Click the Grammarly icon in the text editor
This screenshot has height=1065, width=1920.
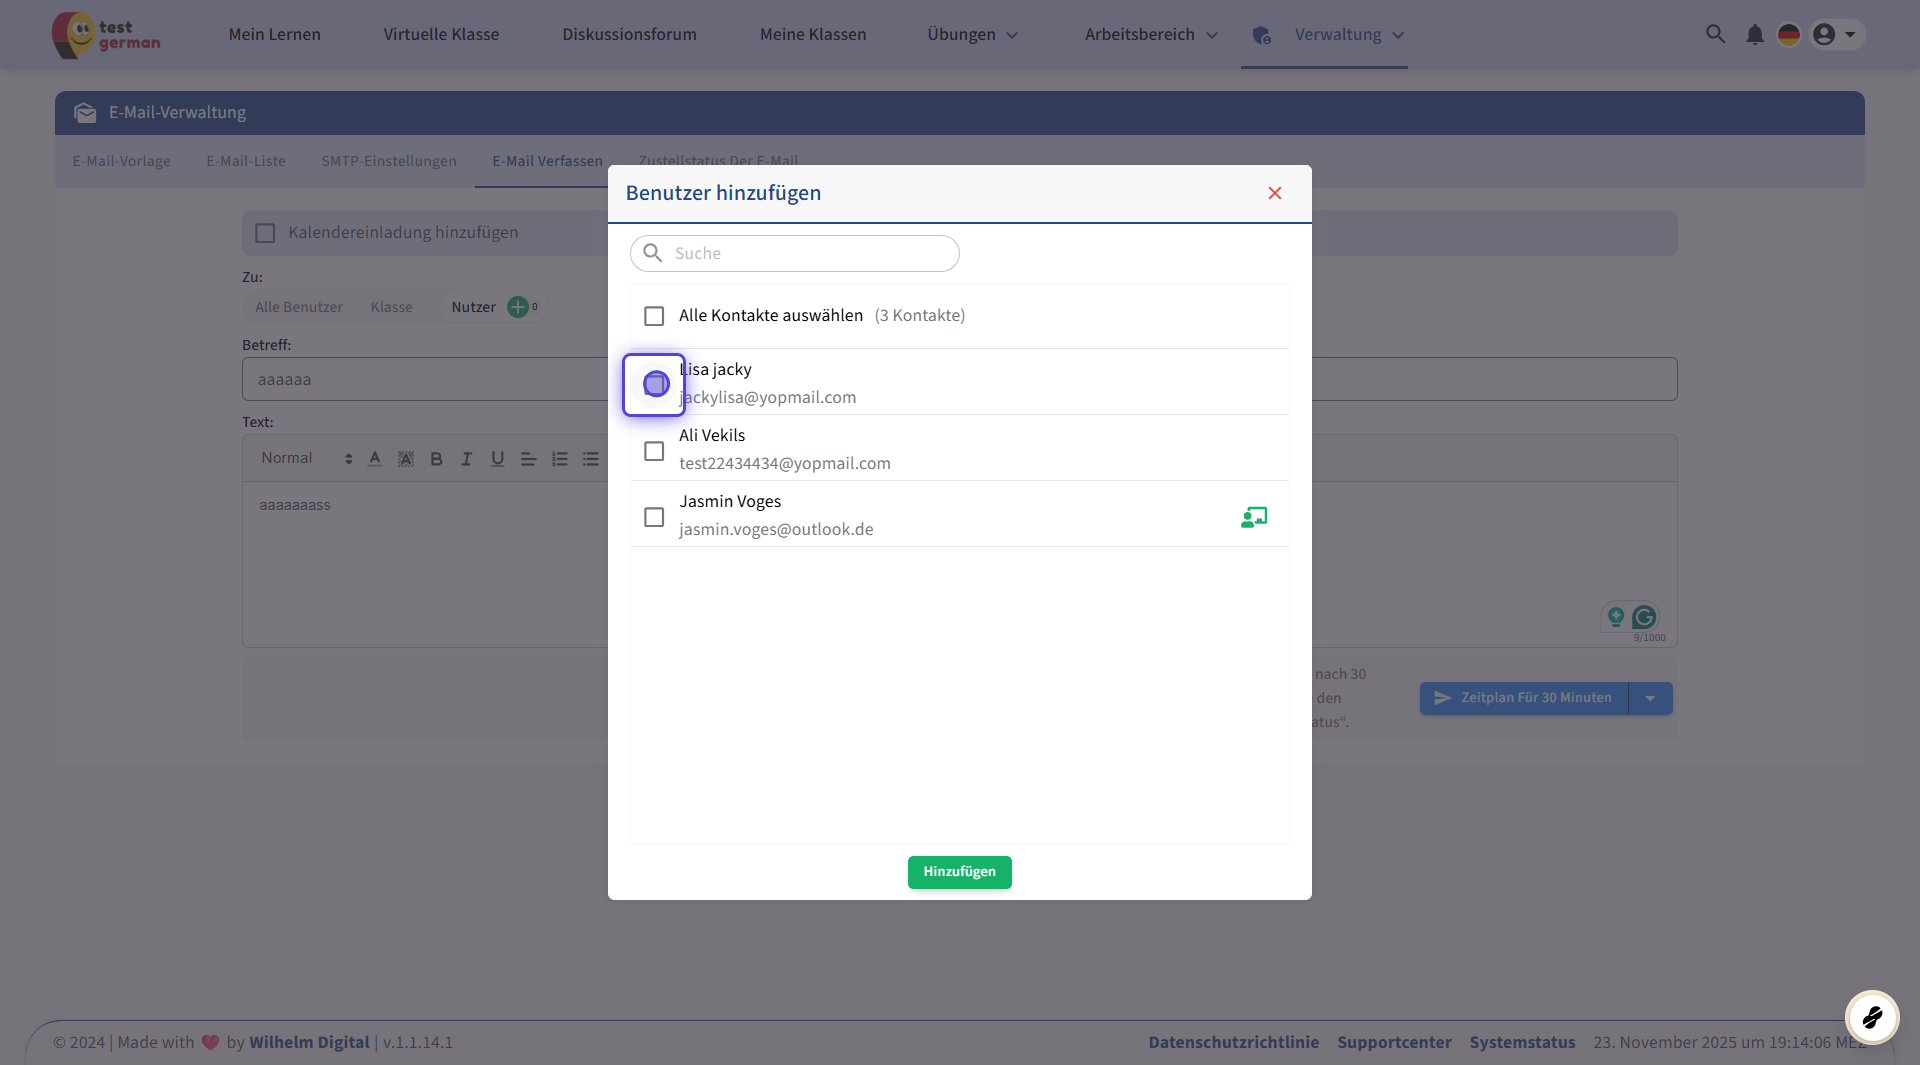tap(1643, 617)
